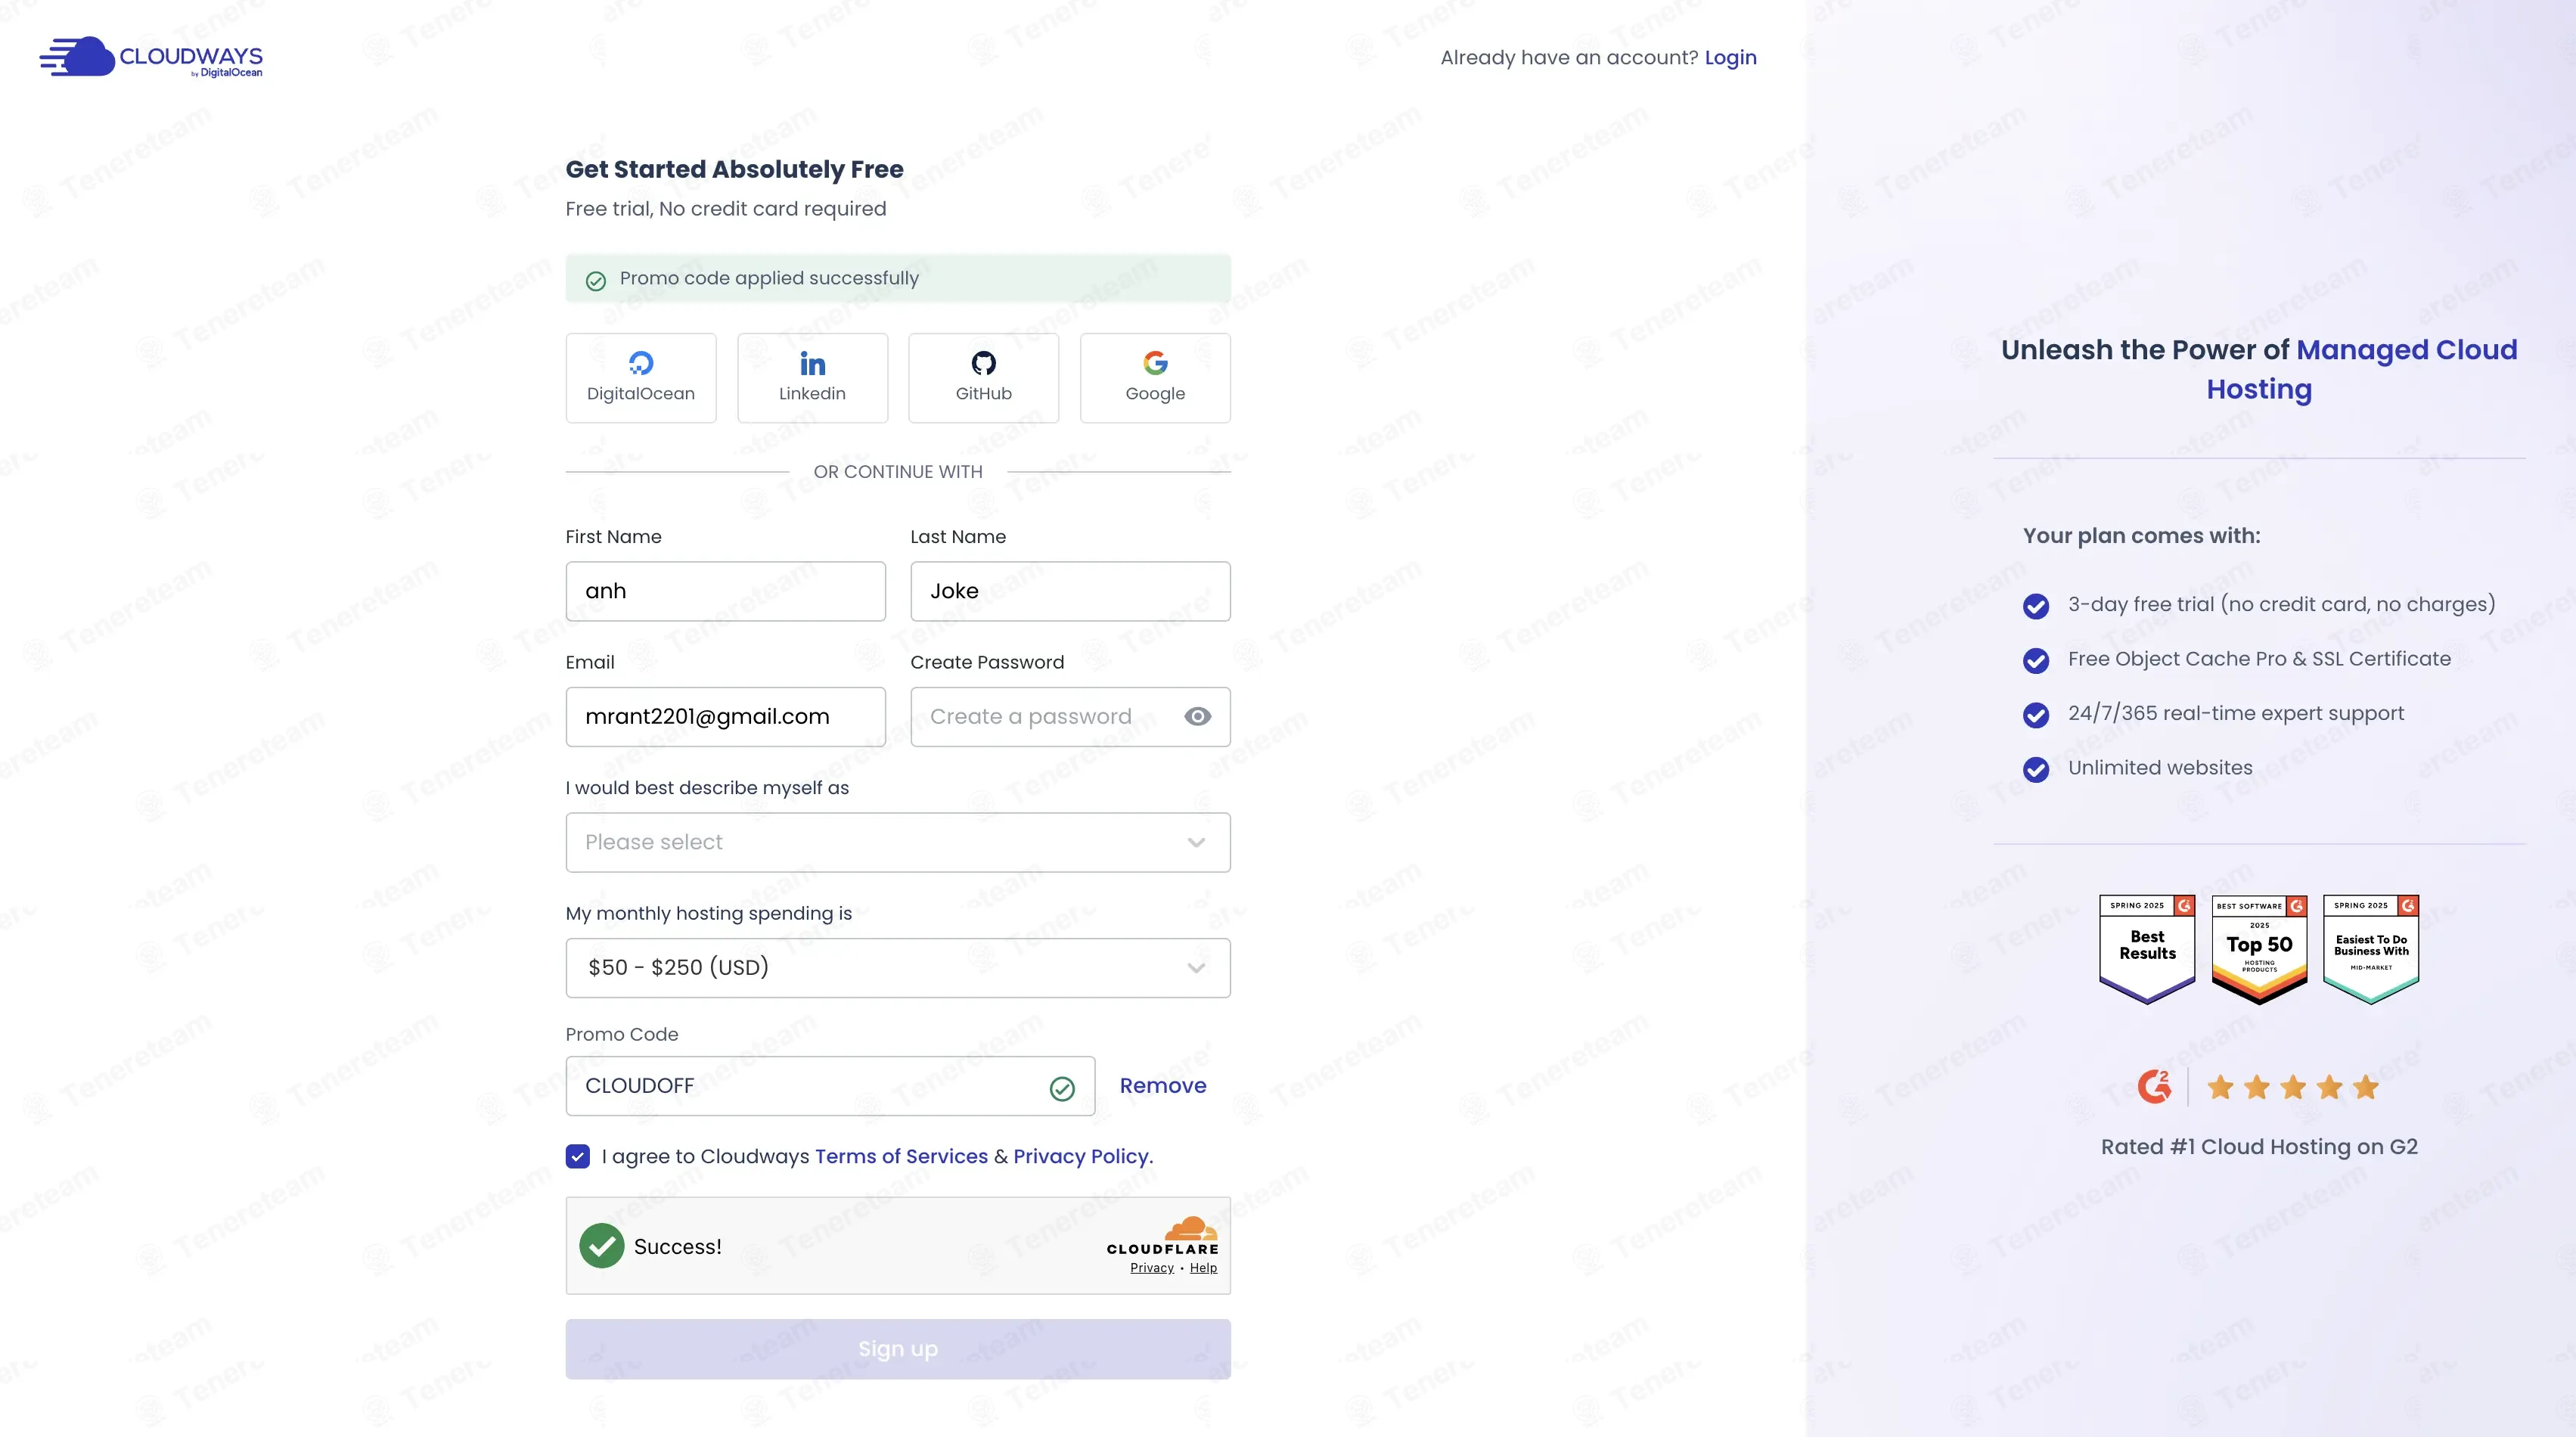This screenshot has width=2576, height=1437.
Task: Click the Promo Code field with CLOUDOFF
Action: 830,1086
